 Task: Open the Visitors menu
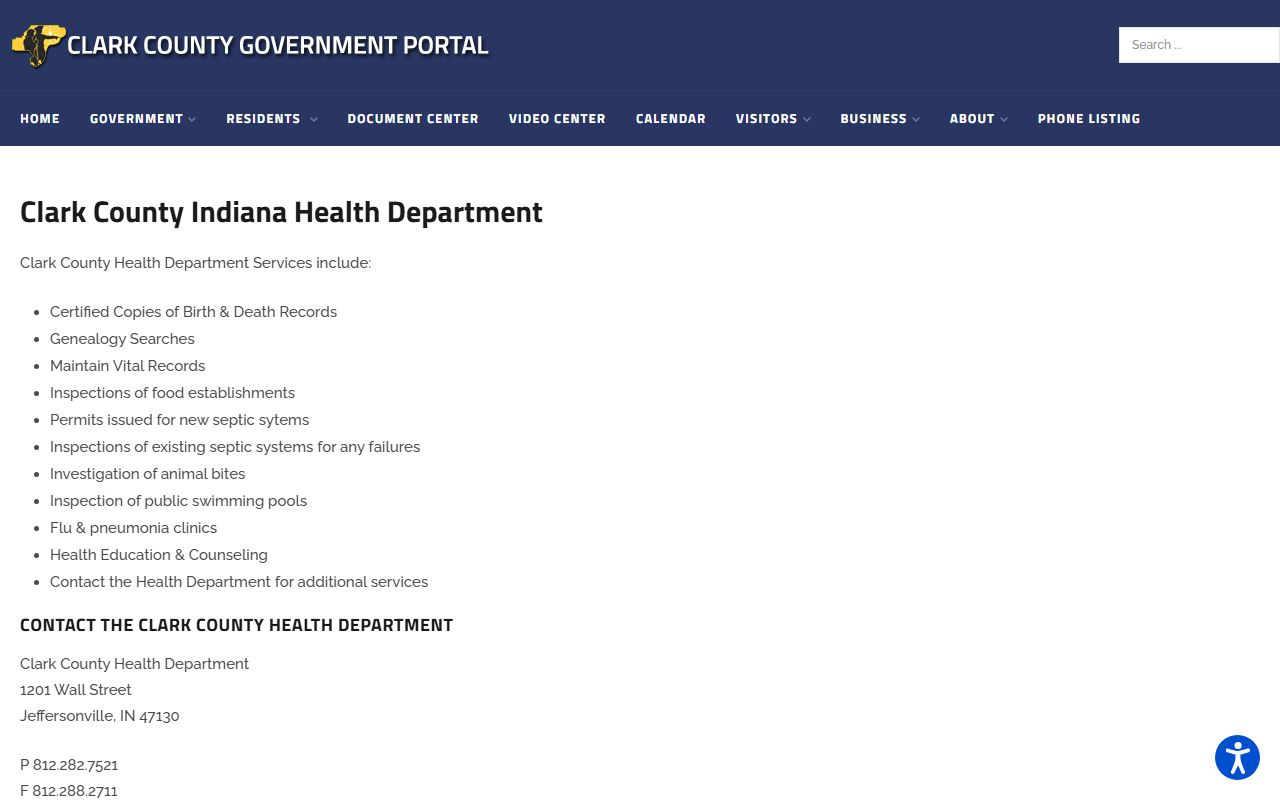click(x=767, y=118)
